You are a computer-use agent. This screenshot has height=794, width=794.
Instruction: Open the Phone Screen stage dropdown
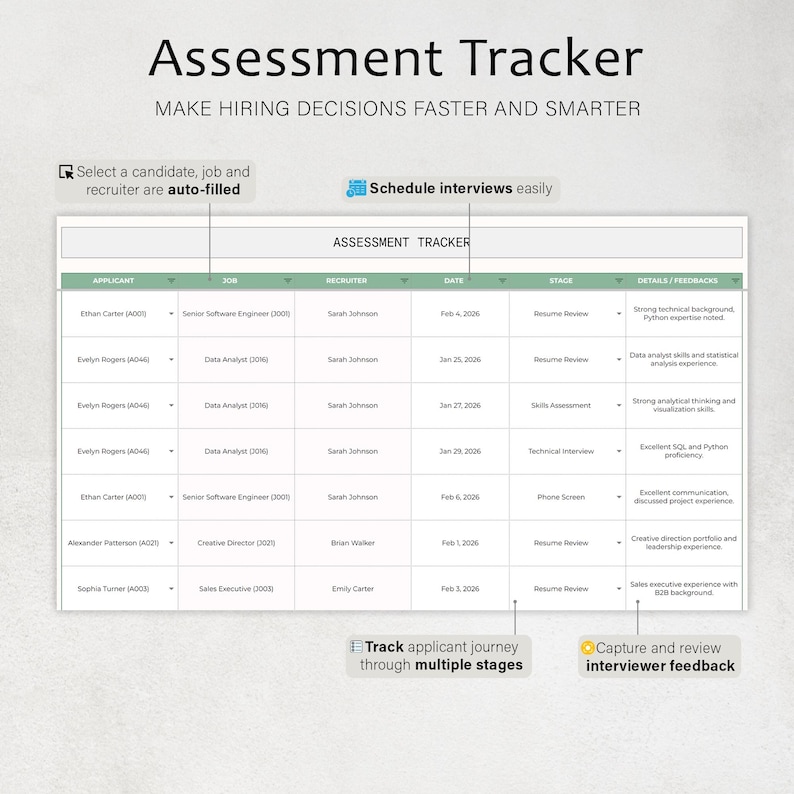coord(619,497)
